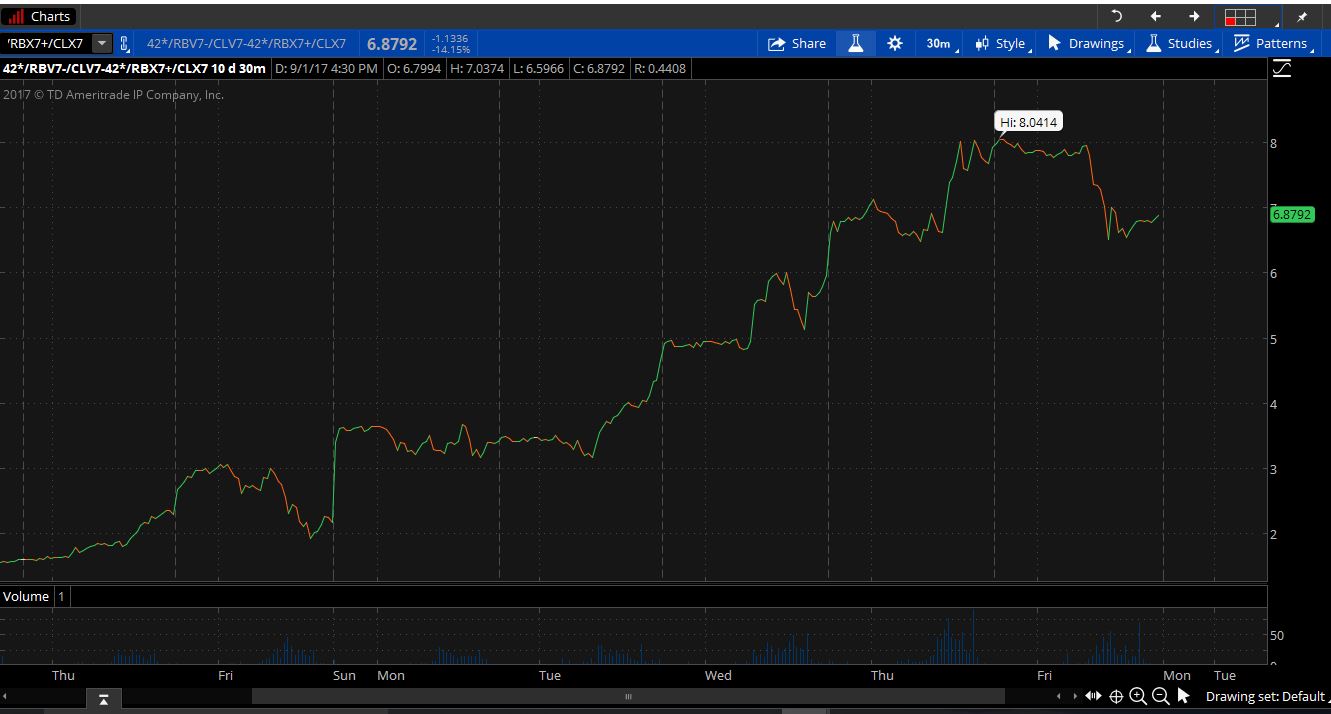Click the R: 0.4408 range value
Screen dimensions: 1331x714
point(661,68)
